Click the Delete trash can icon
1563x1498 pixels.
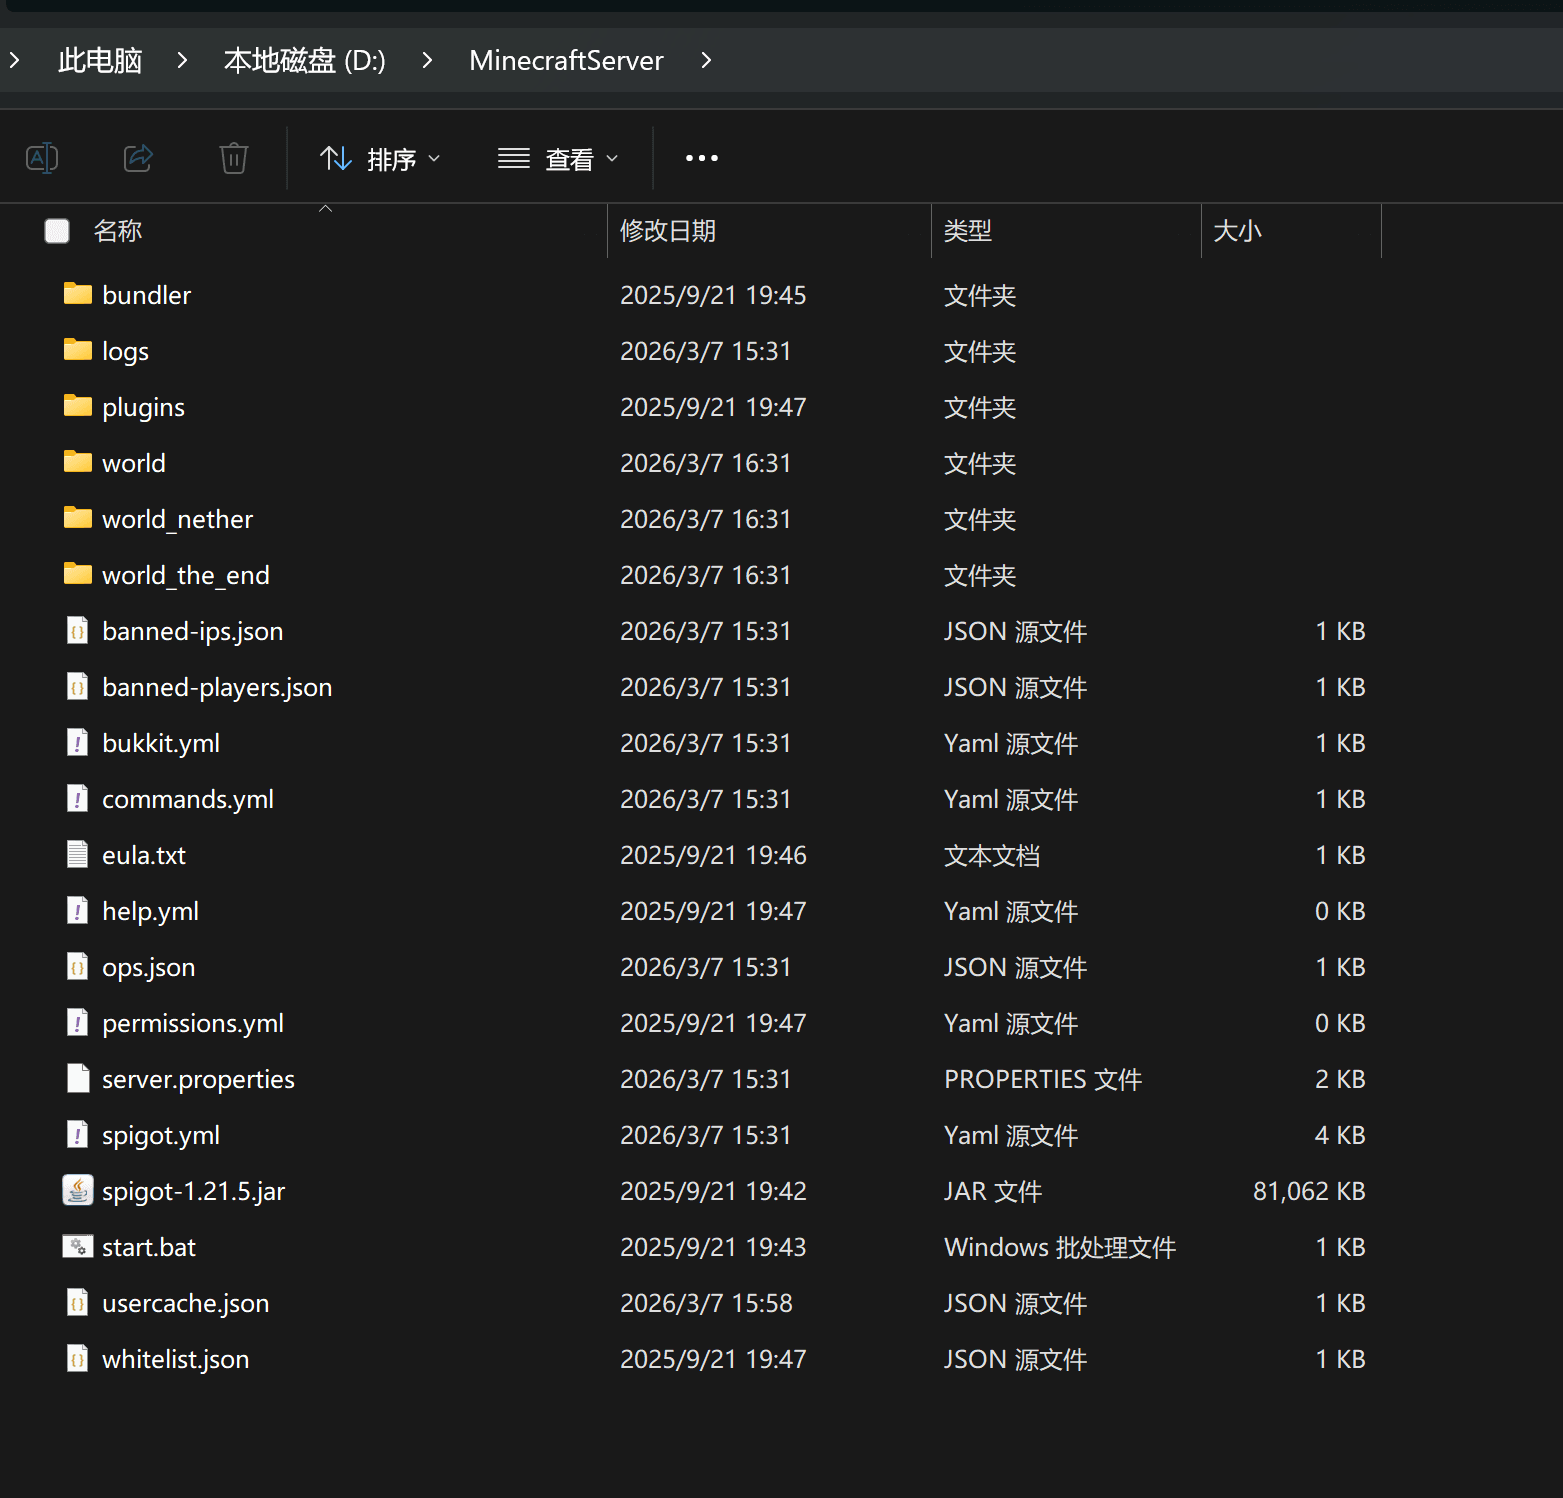click(234, 158)
